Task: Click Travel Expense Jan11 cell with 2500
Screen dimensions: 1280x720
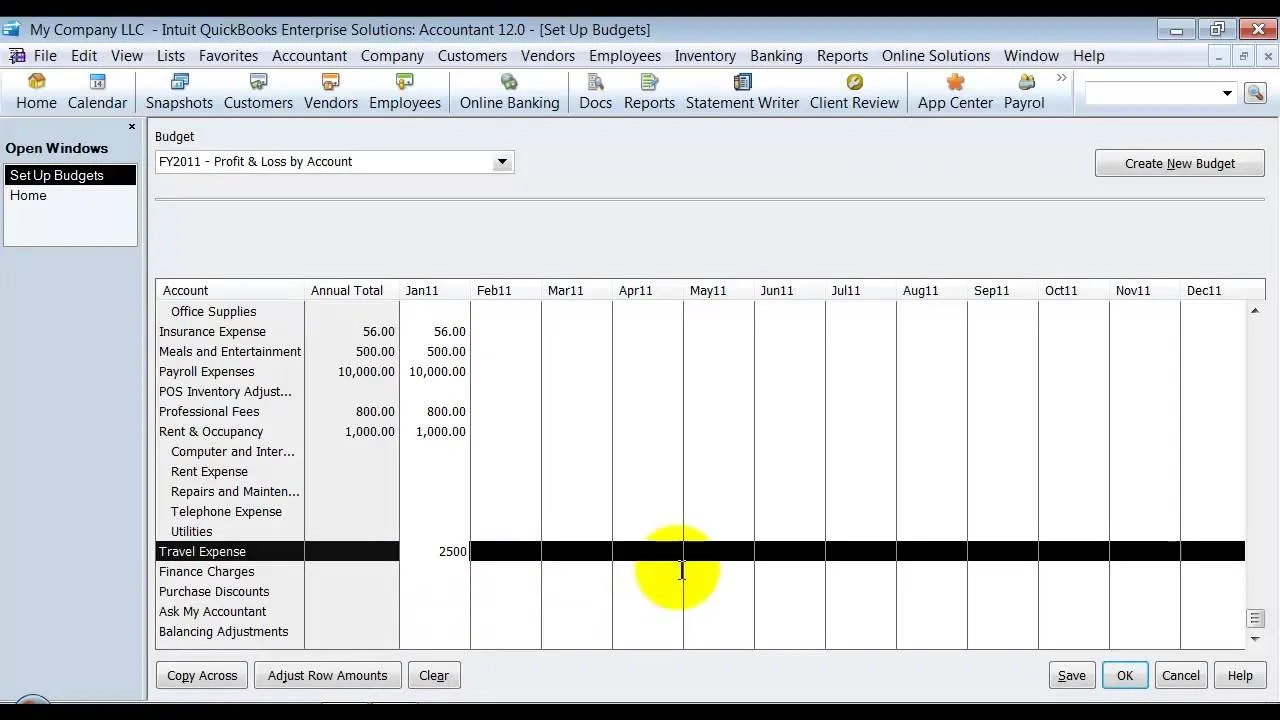Action: [x=435, y=551]
